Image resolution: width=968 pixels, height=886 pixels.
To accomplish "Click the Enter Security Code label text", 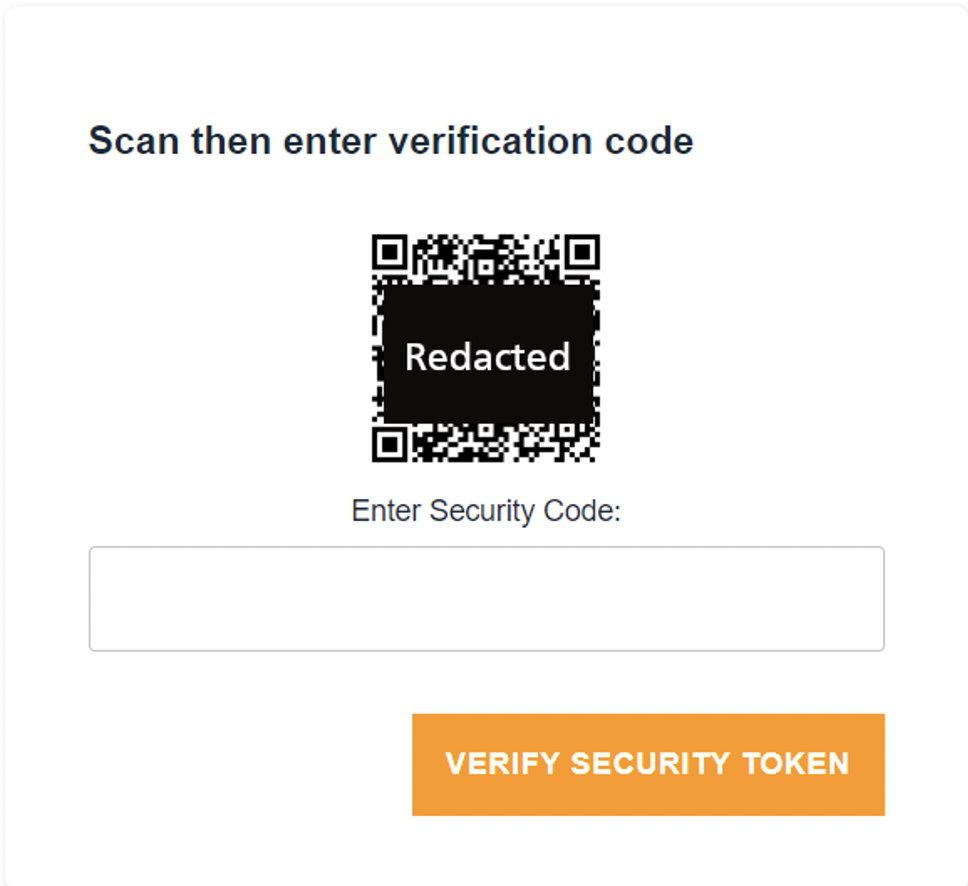I will (x=487, y=511).
